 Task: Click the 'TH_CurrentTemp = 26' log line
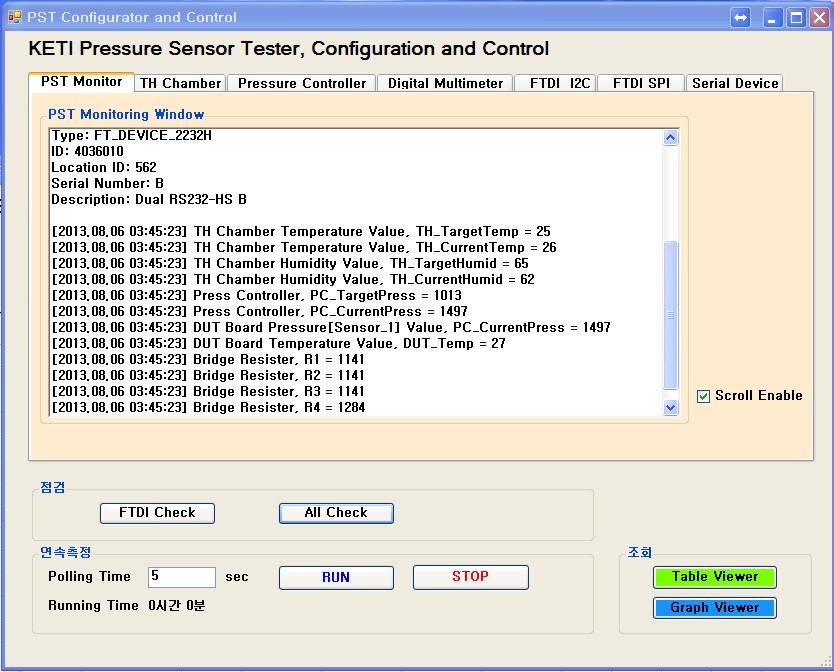pos(304,247)
